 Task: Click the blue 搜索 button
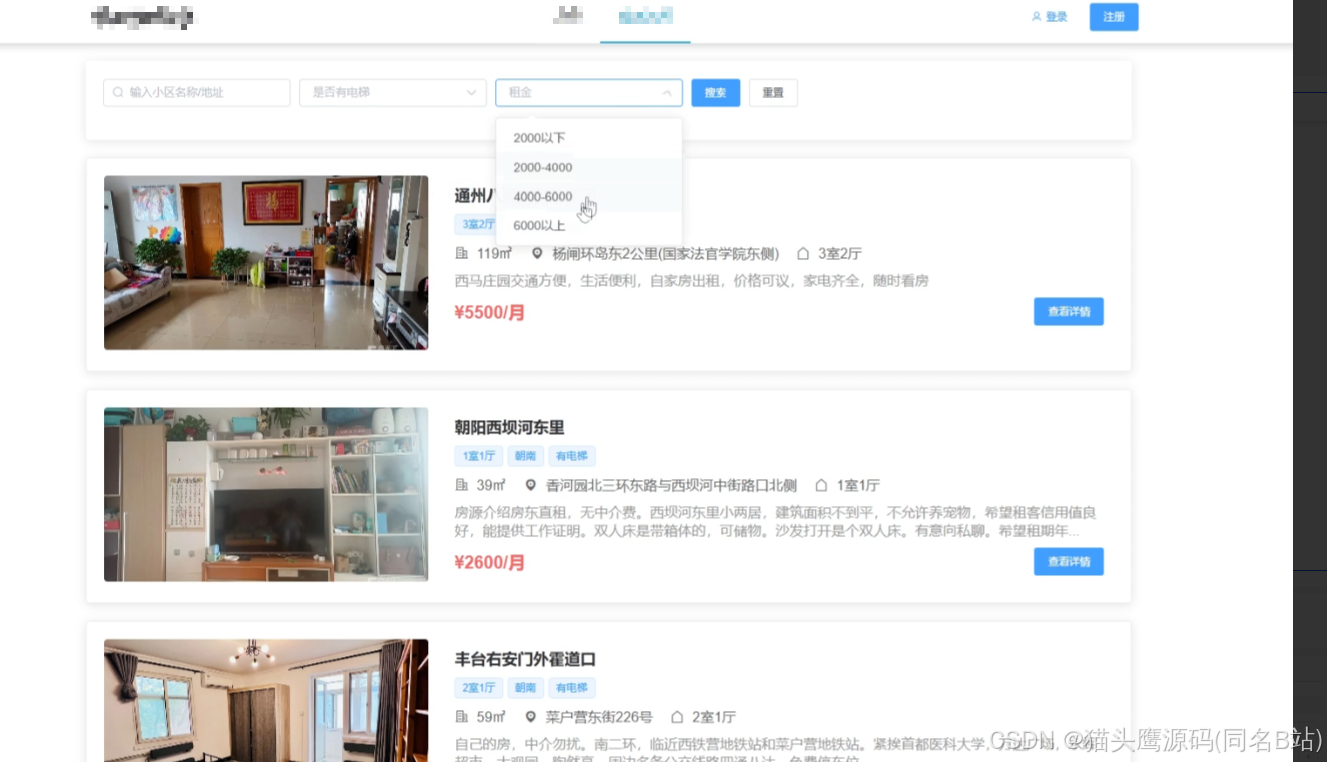point(715,92)
